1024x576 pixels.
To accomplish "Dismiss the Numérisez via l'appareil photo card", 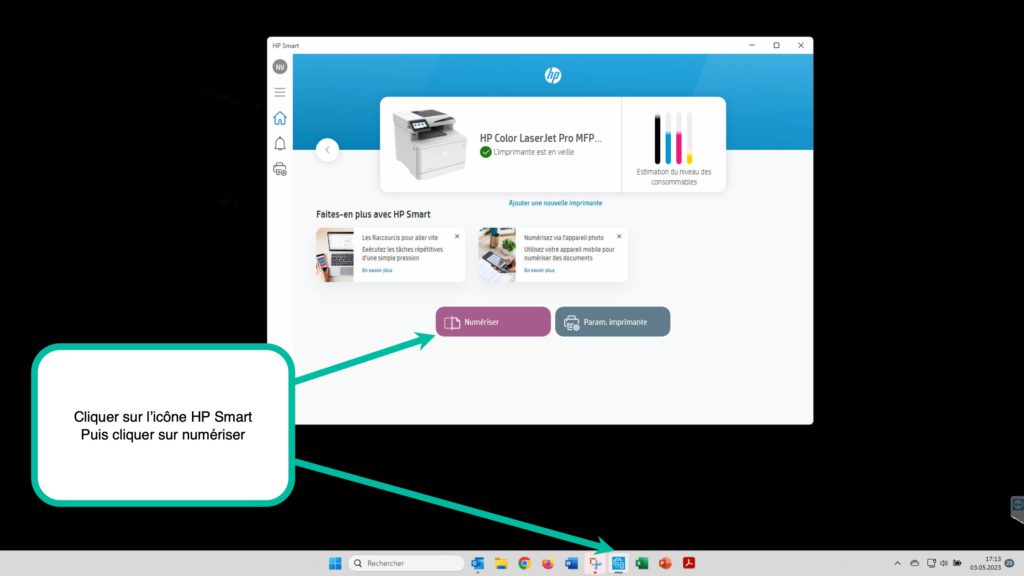I will click(x=619, y=236).
